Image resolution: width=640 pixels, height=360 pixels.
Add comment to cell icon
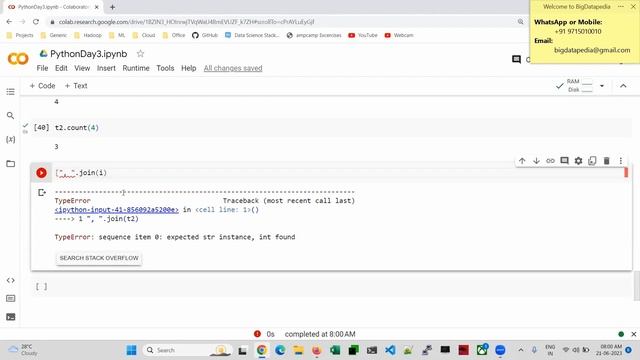tap(564, 161)
